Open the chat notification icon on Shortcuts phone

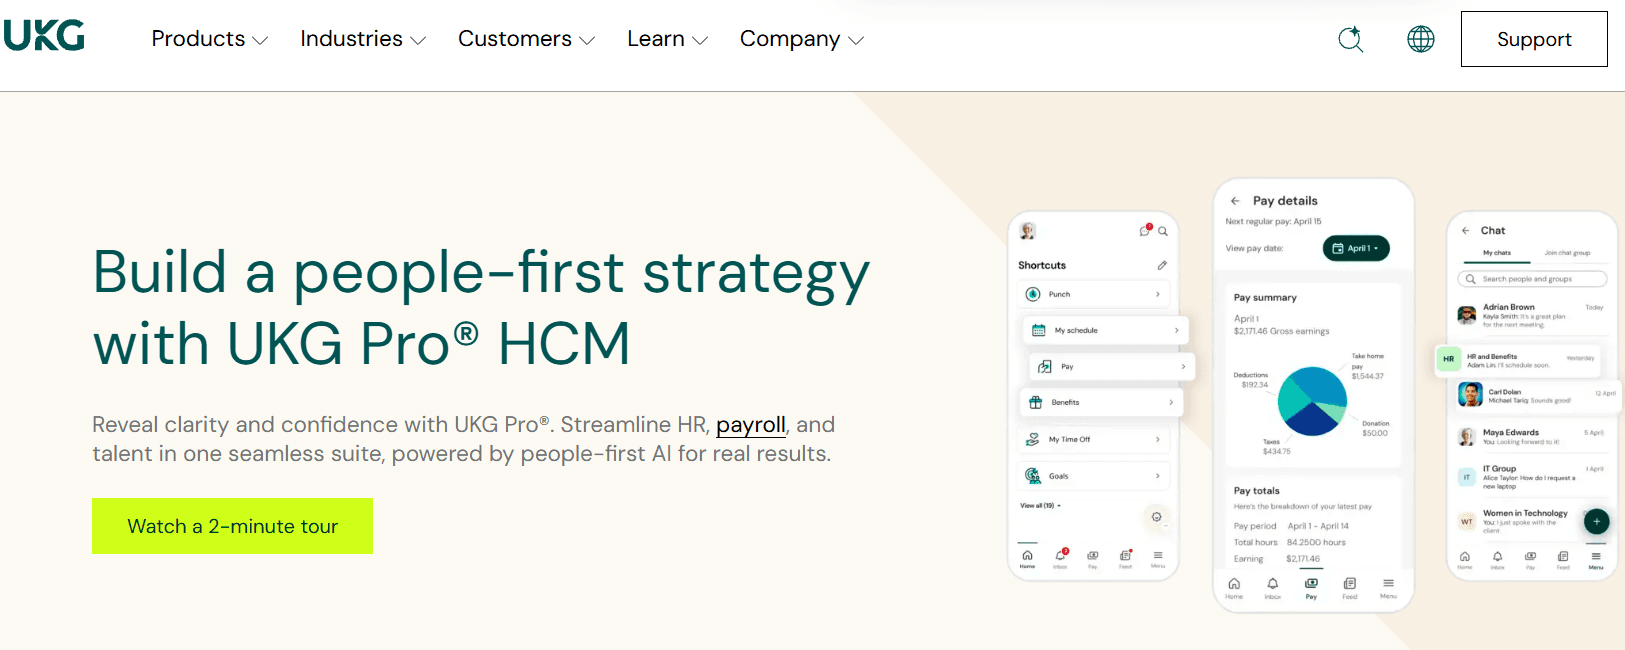pyautogui.click(x=1145, y=230)
